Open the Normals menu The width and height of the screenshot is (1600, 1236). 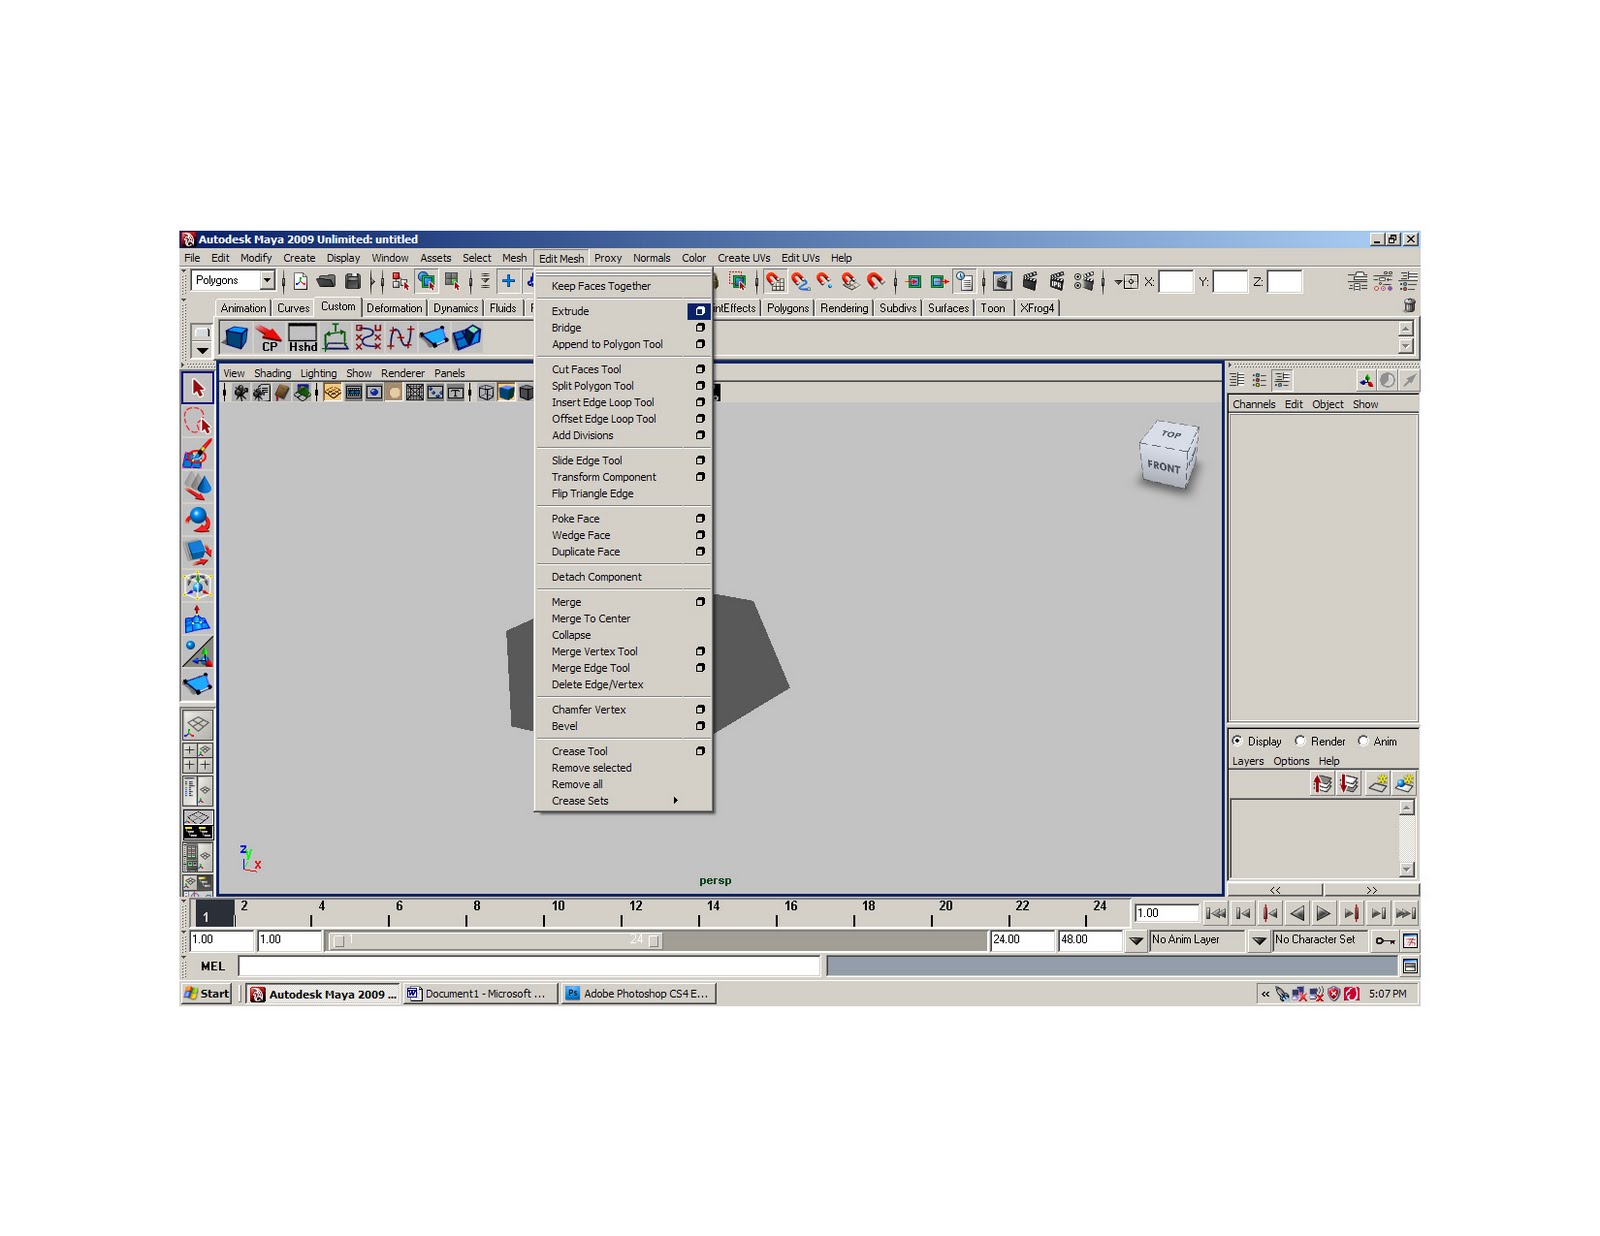coord(651,258)
